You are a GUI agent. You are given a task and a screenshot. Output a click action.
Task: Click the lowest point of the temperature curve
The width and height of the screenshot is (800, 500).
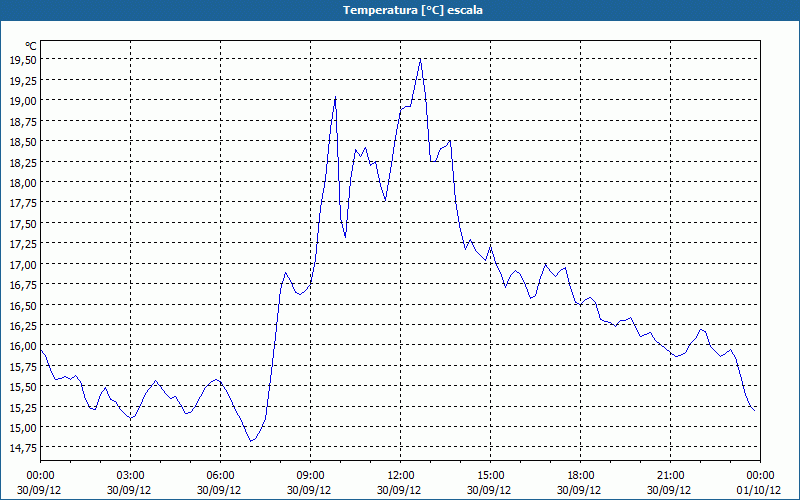tap(251, 441)
